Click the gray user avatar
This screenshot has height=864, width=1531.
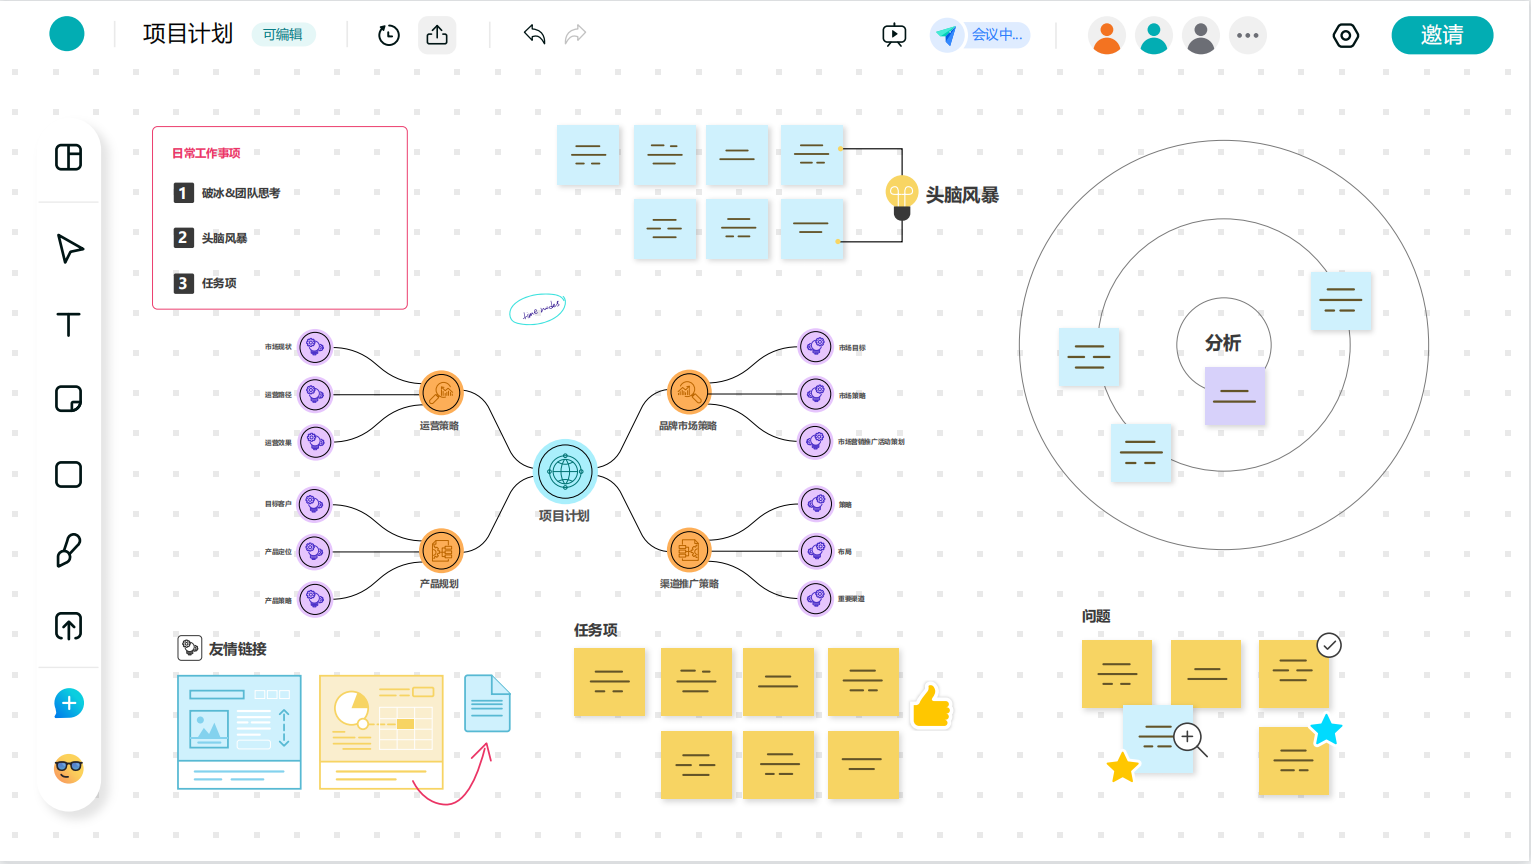click(1201, 35)
